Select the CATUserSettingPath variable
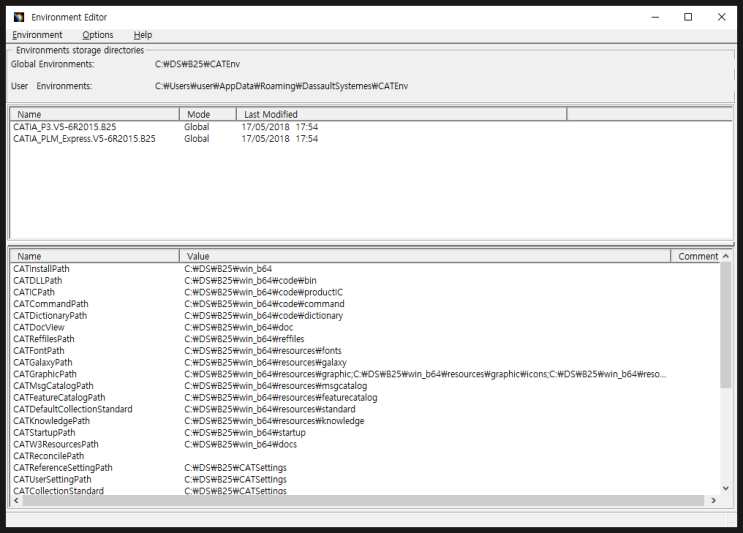The width and height of the screenshot is (743, 533). (52, 479)
